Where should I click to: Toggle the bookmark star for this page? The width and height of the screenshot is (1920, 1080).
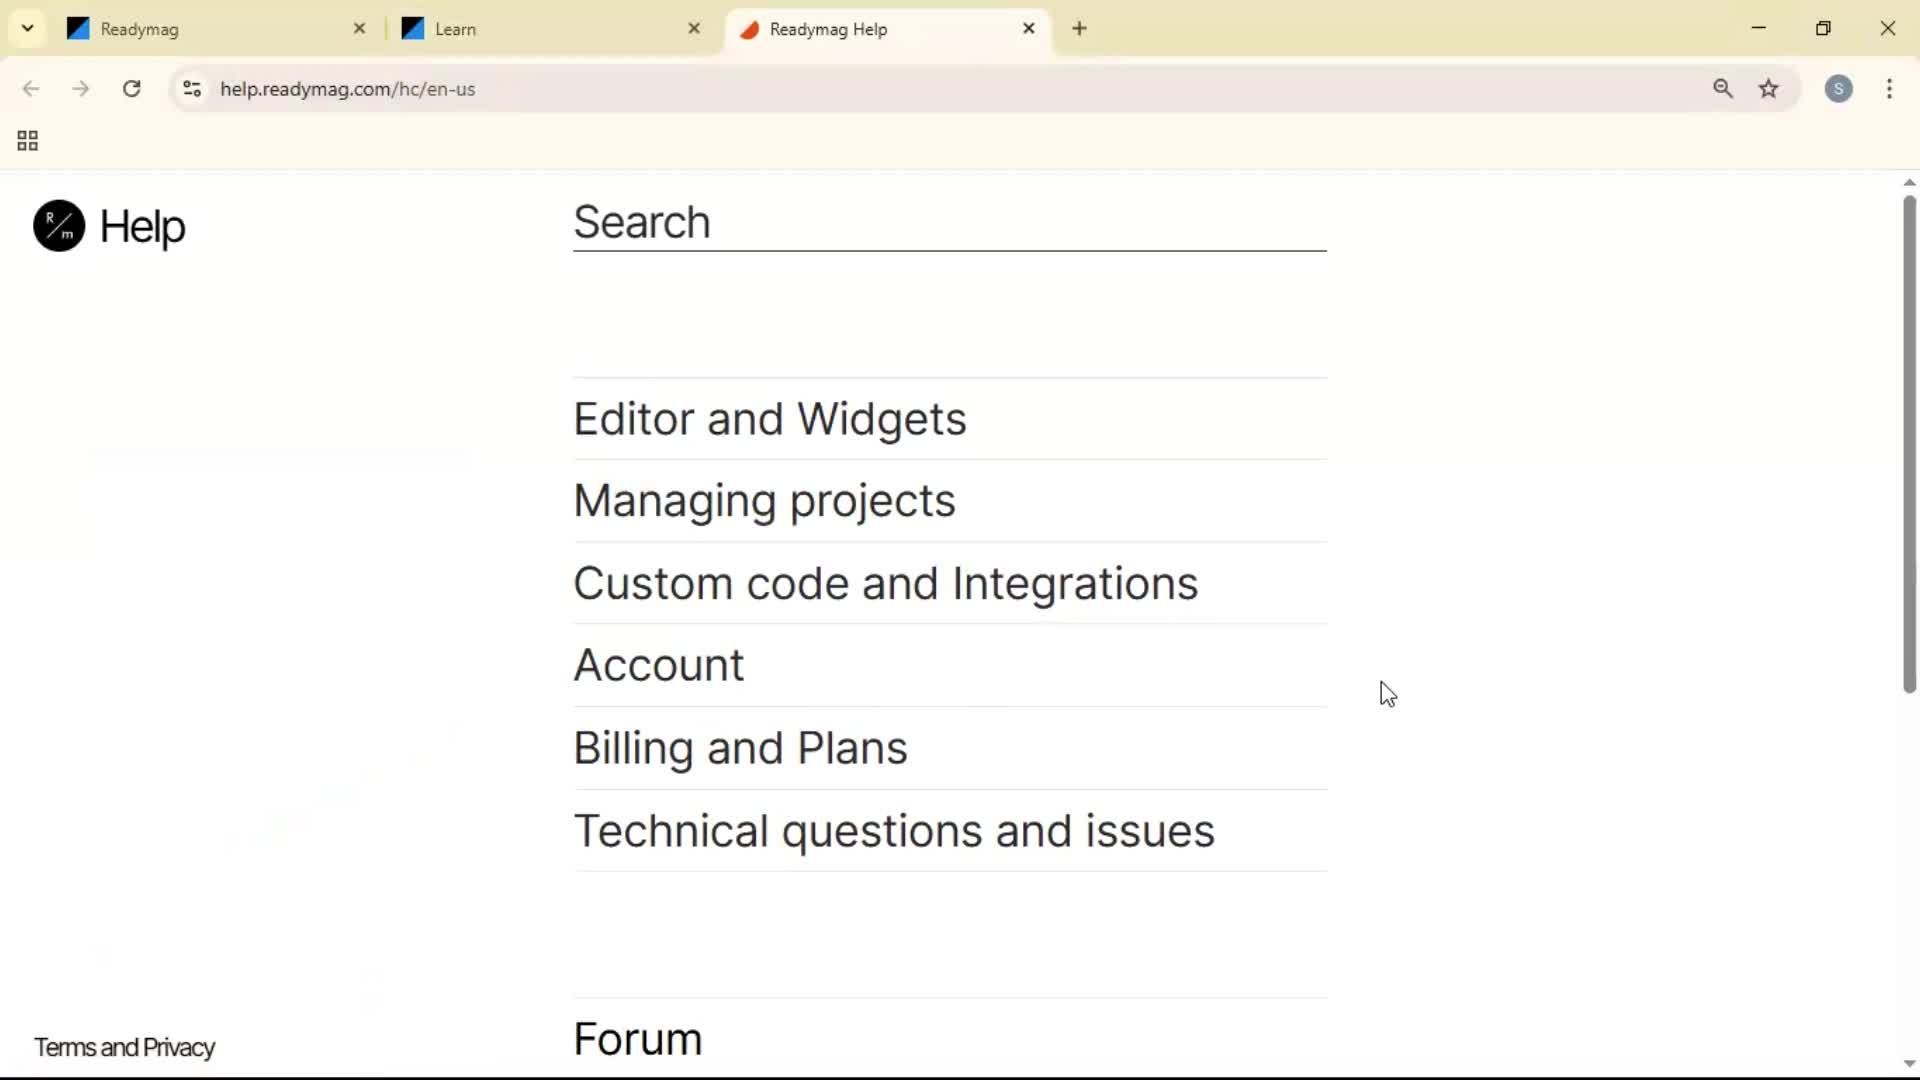click(1770, 89)
